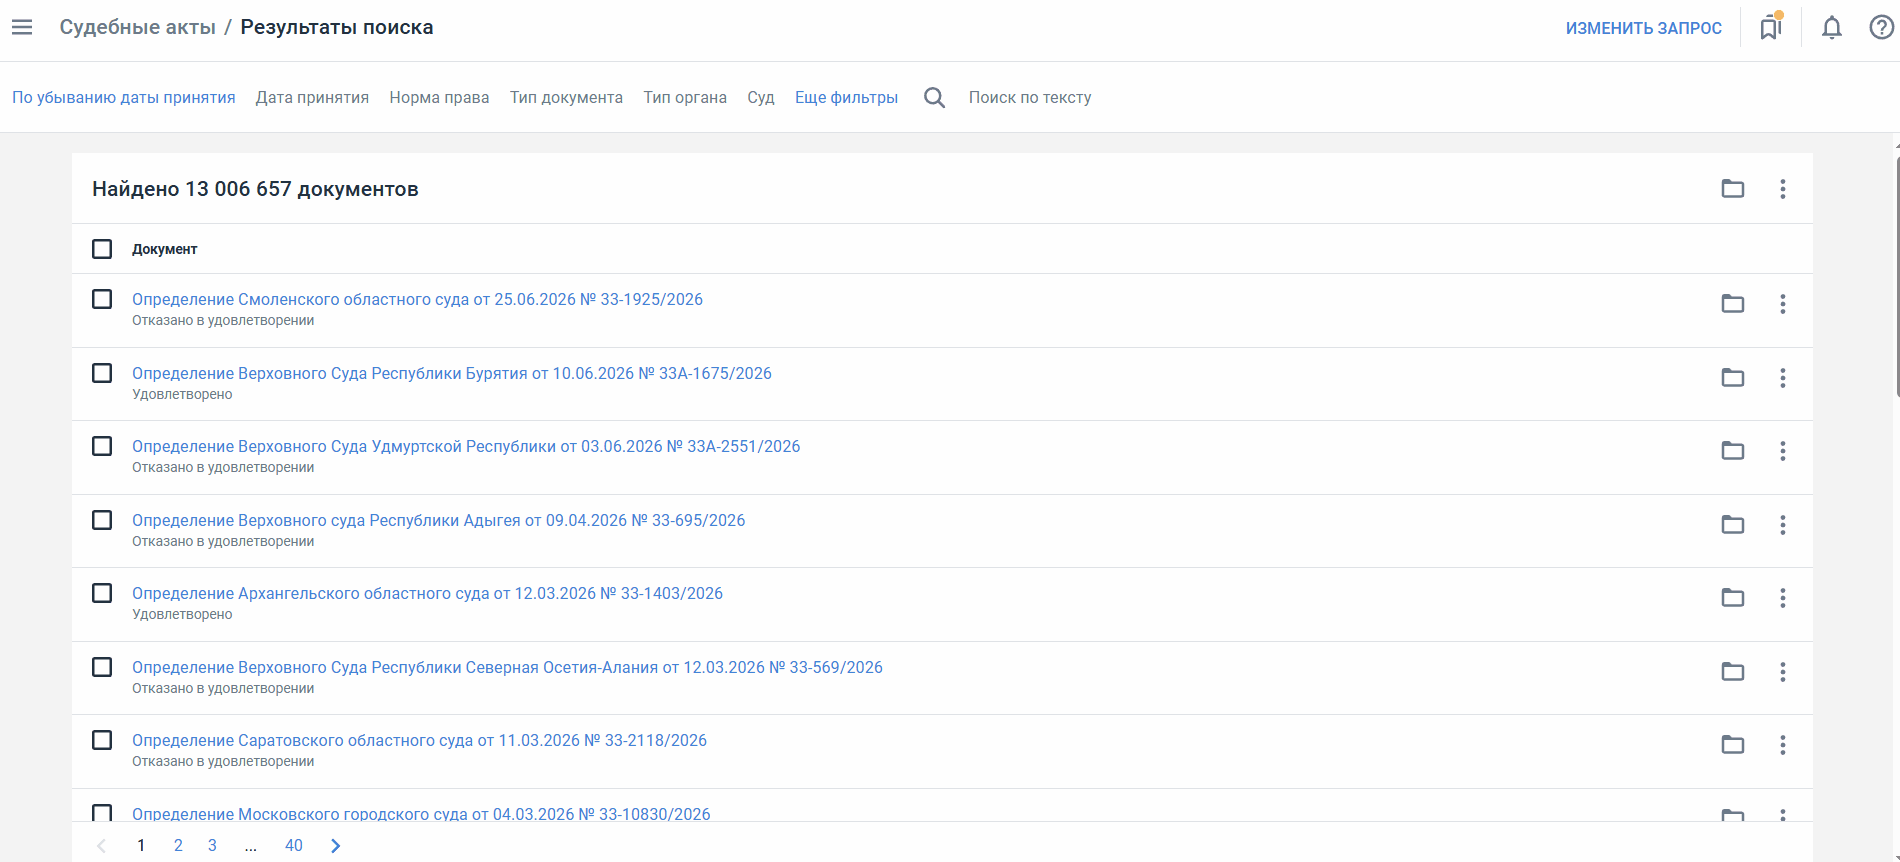The width and height of the screenshot is (1900, 862).
Task: Open options menu for Архангельского областного суда ruling
Action: click(x=1782, y=598)
